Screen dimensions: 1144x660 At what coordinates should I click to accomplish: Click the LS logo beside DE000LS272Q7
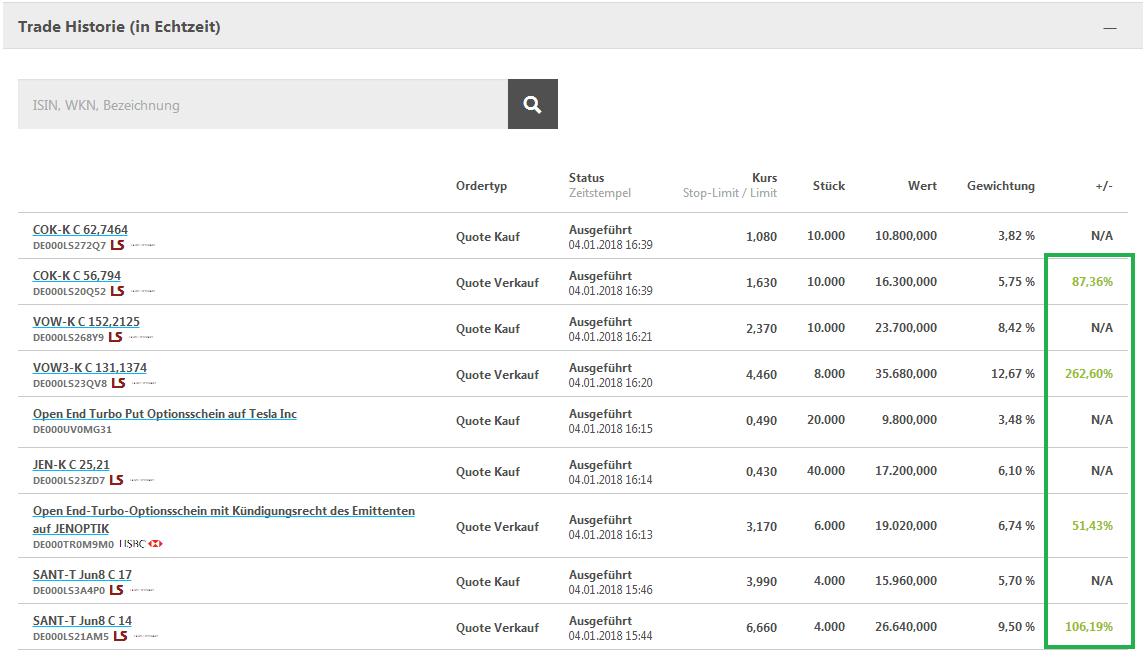click(117, 245)
